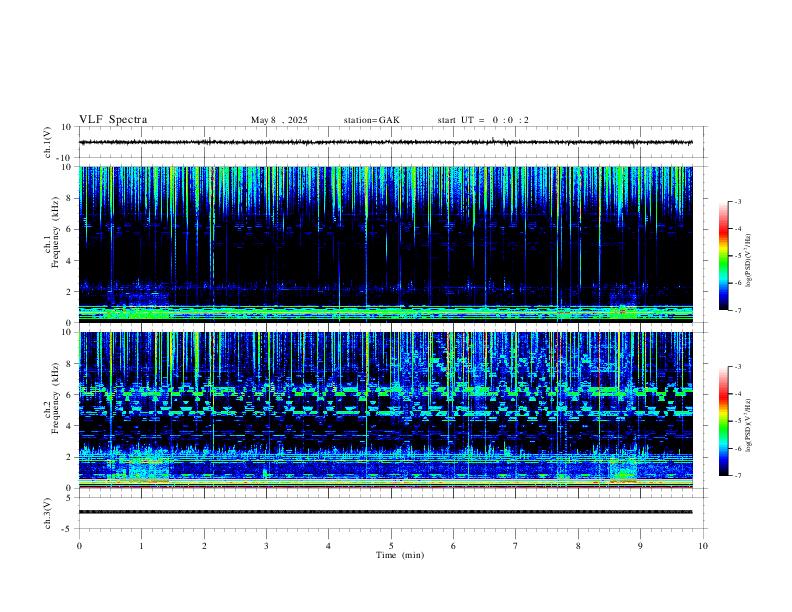The width and height of the screenshot is (792, 612).
Task: Click the lower color scale bar for ch.2
Action: 723,421
